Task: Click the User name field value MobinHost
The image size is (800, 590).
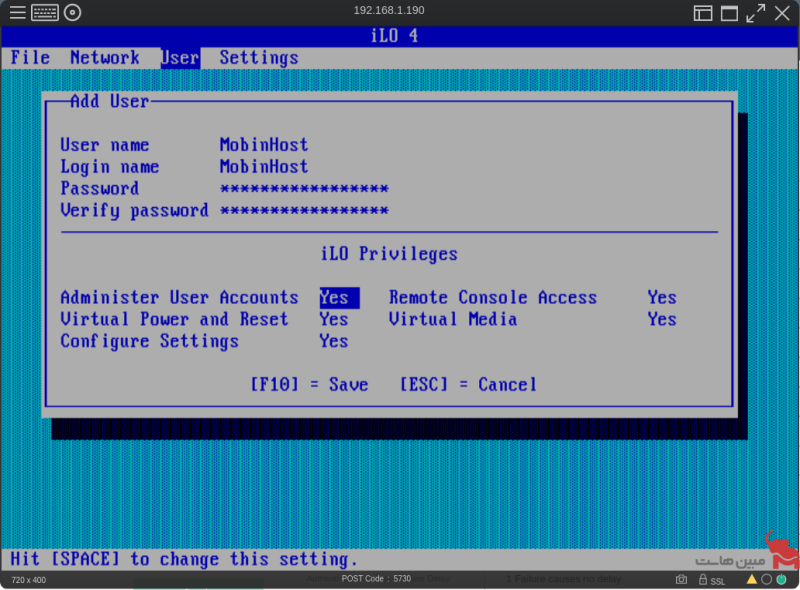Action: pyautogui.click(x=264, y=145)
